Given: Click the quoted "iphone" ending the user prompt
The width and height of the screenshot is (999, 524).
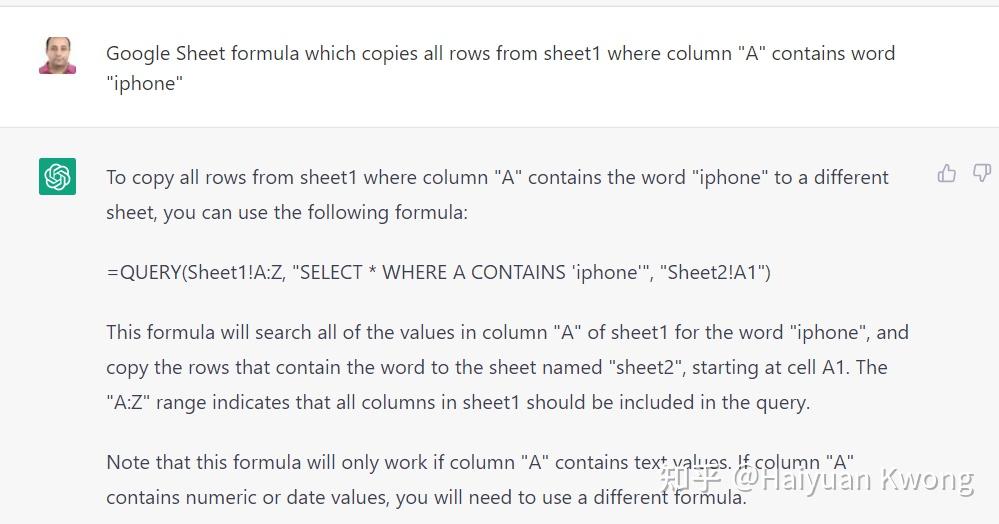Looking at the screenshot, I should (145, 84).
